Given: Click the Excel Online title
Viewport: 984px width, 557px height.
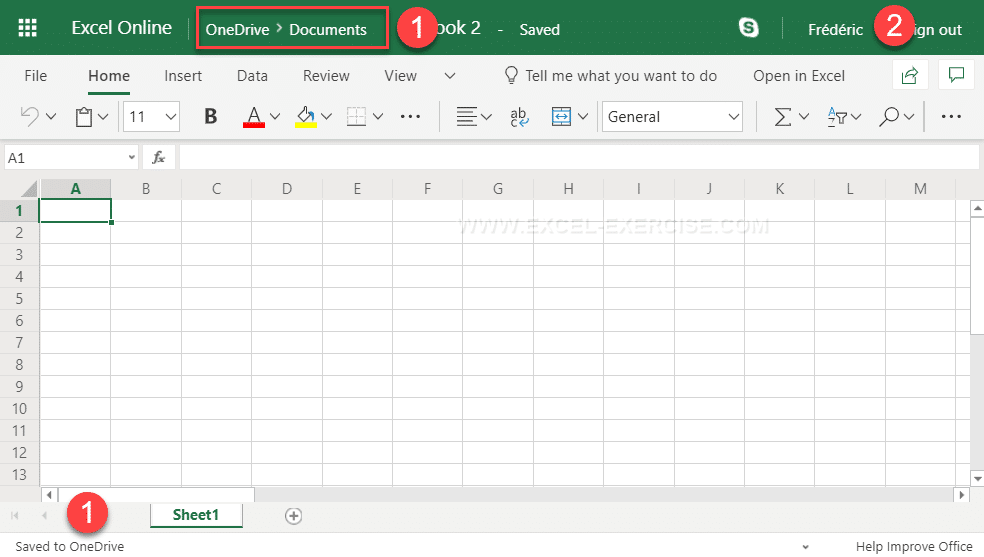Looking at the screenshot, I should (122, 28).
